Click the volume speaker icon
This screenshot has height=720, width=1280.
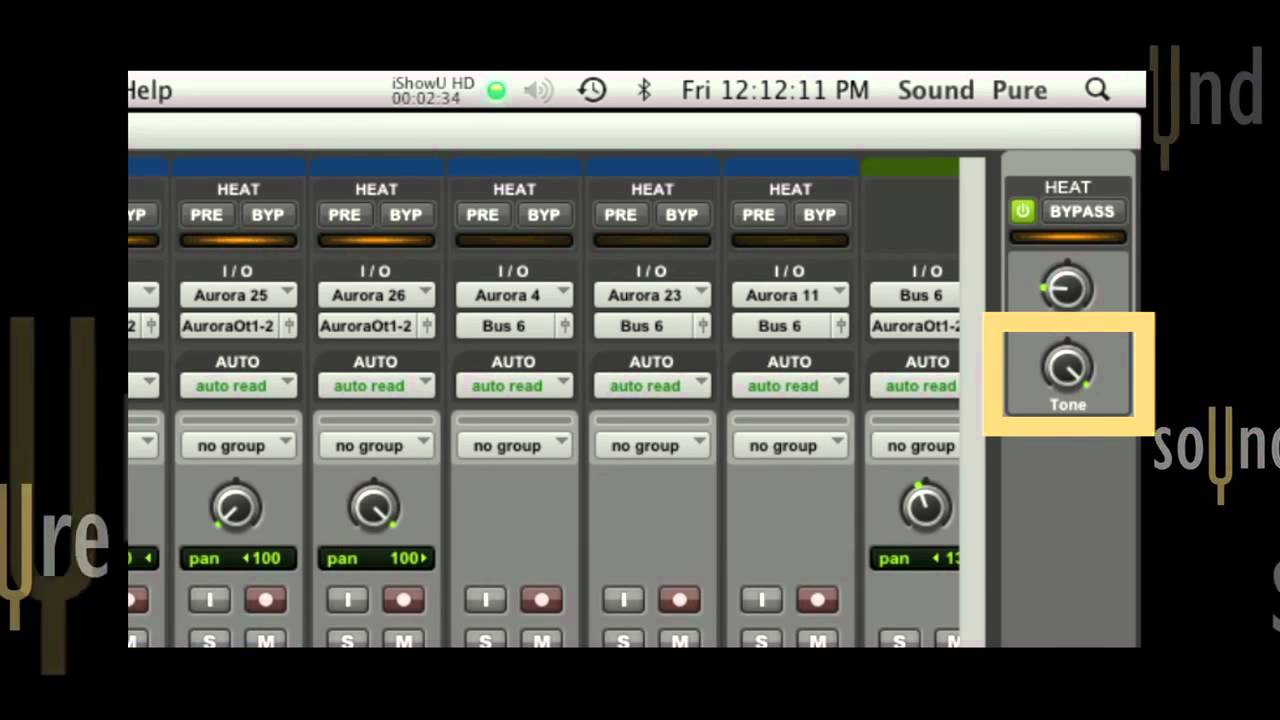click(538, 91)
